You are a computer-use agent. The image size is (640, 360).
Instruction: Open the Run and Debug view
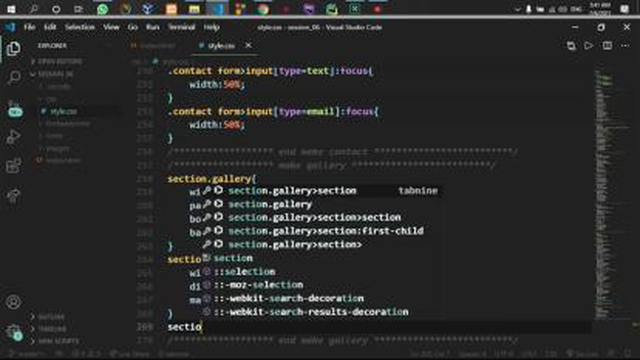13,137
